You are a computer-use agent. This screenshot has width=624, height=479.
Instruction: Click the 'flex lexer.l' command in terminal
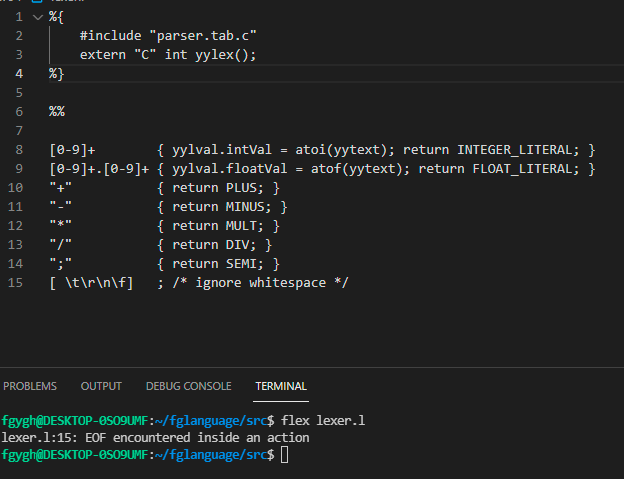(x=323, y=421)
